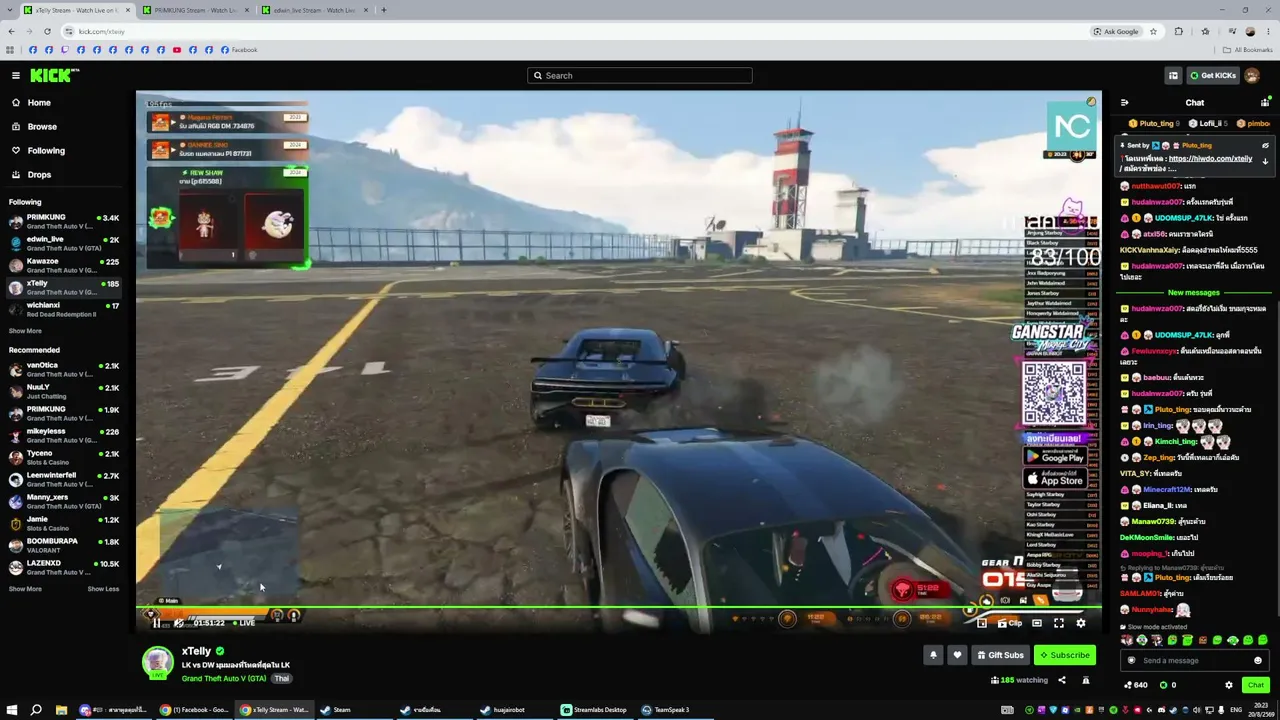The height and width of the screenshot is (720, 1280).
Task: Create a Clip of the stream
Action: pos(1010,623)
